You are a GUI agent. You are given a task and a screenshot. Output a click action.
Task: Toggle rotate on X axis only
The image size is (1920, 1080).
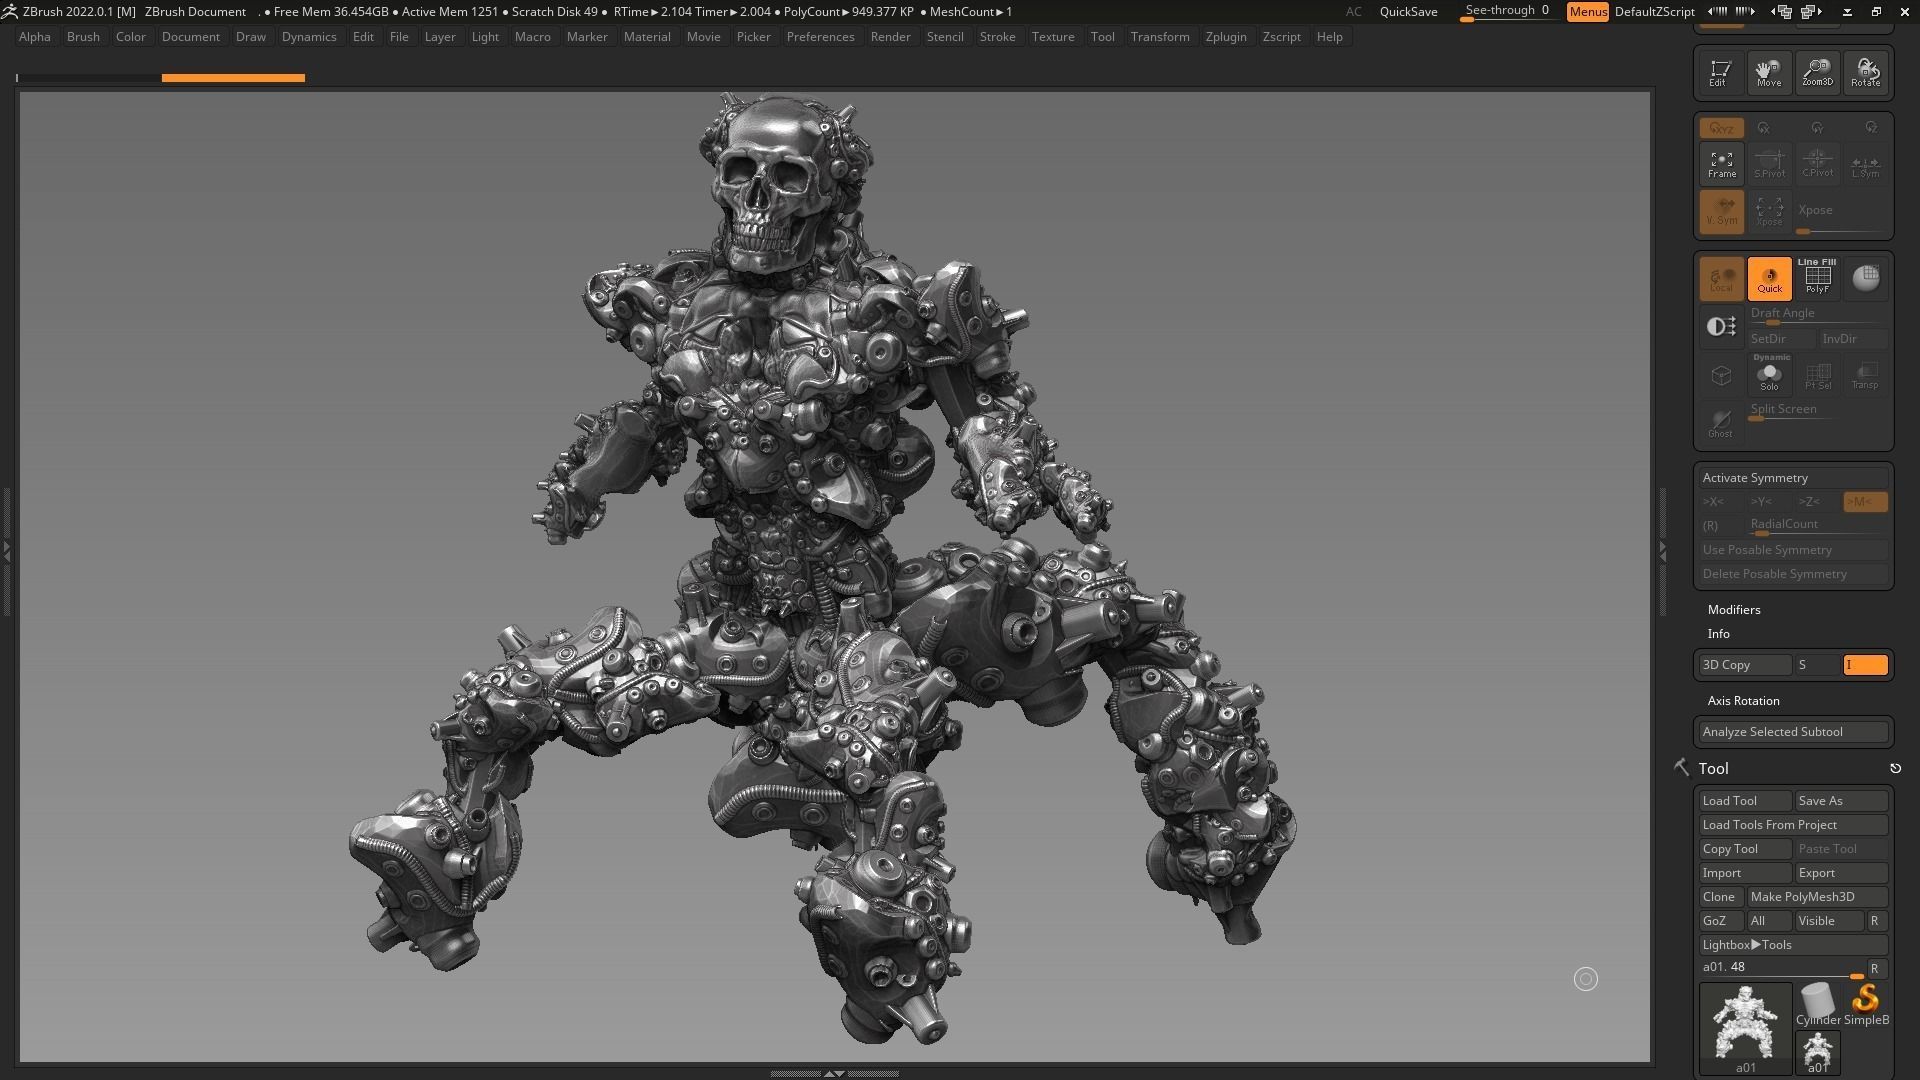pyautogui.click(x=1764, y=128)
